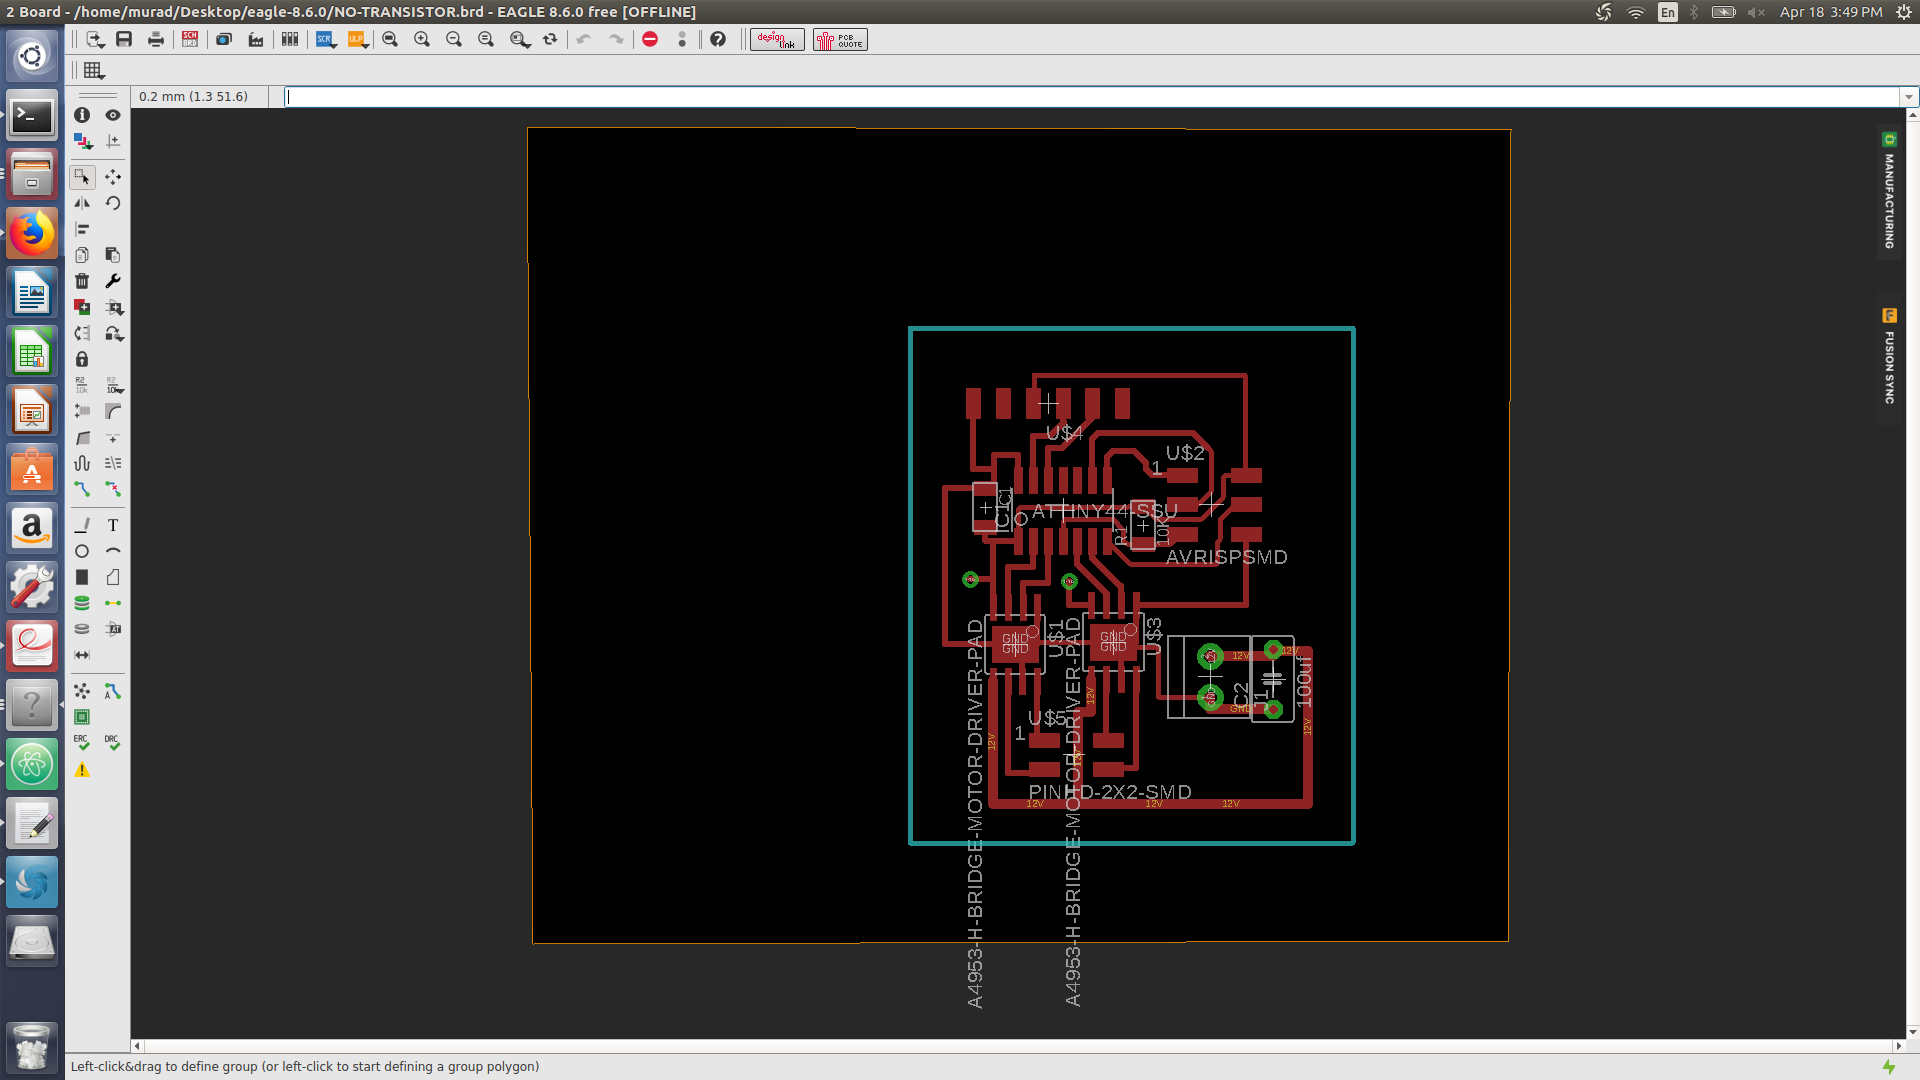Select the Polygon tool
The height and width of the screenshot is (1080, 1920).
[x=113, y=577]
